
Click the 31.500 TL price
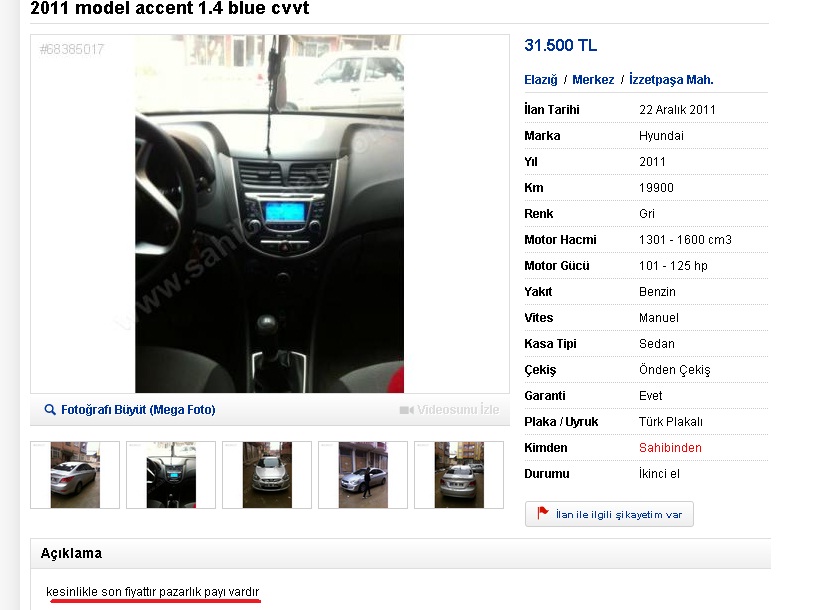pyautogui.click(x=561, y=46)
